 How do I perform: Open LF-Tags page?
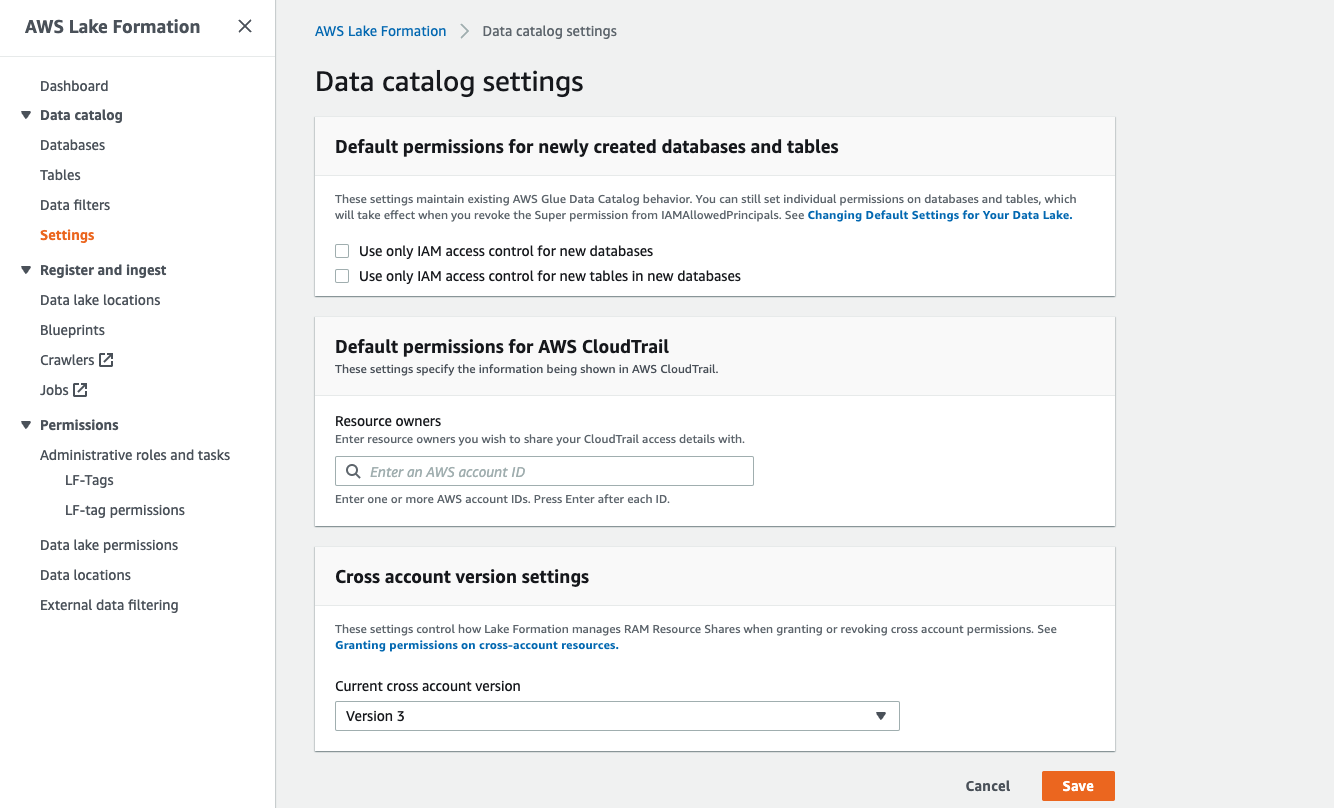89,480
